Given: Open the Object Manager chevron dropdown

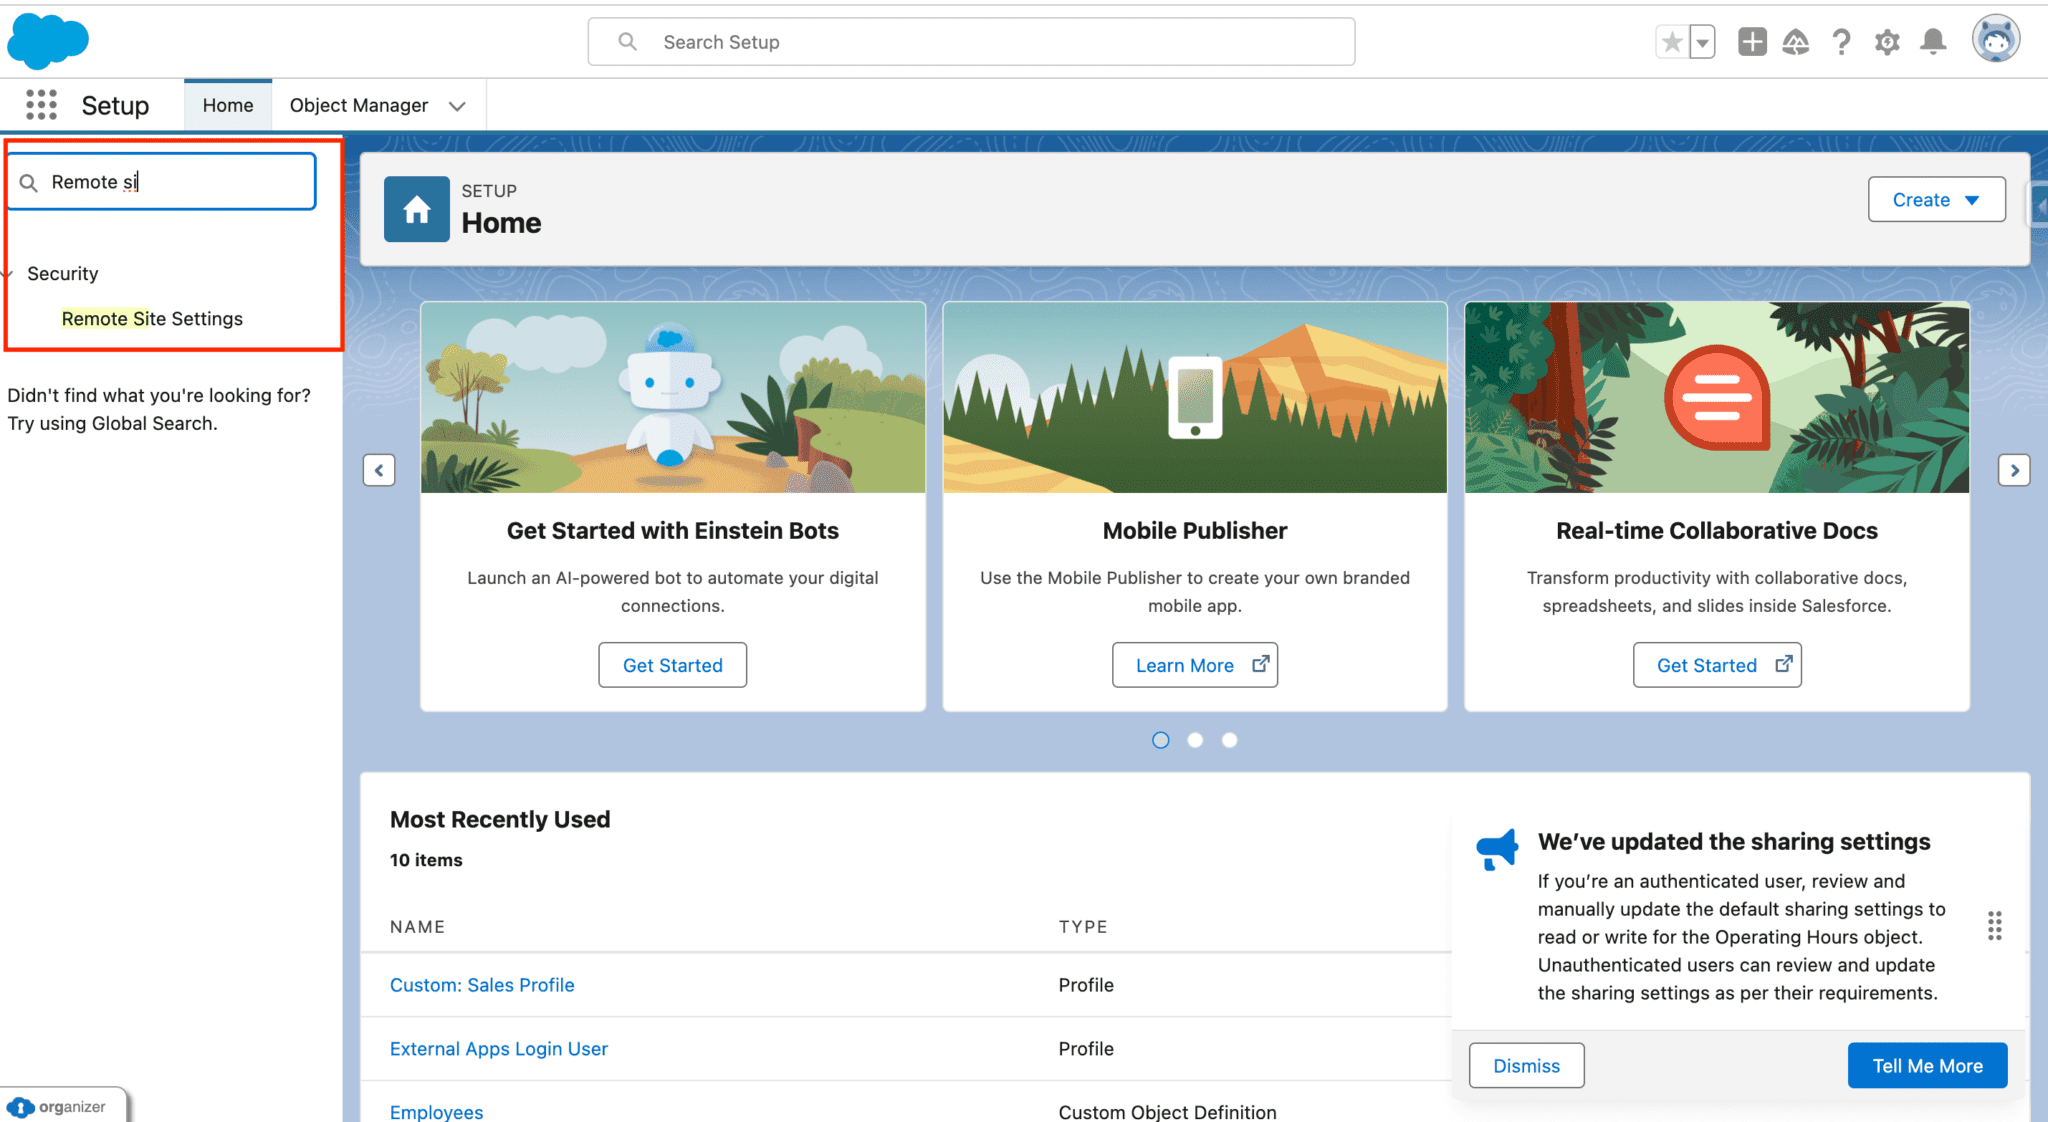Looking at the screenshot, I should click(x=457, y=105).
